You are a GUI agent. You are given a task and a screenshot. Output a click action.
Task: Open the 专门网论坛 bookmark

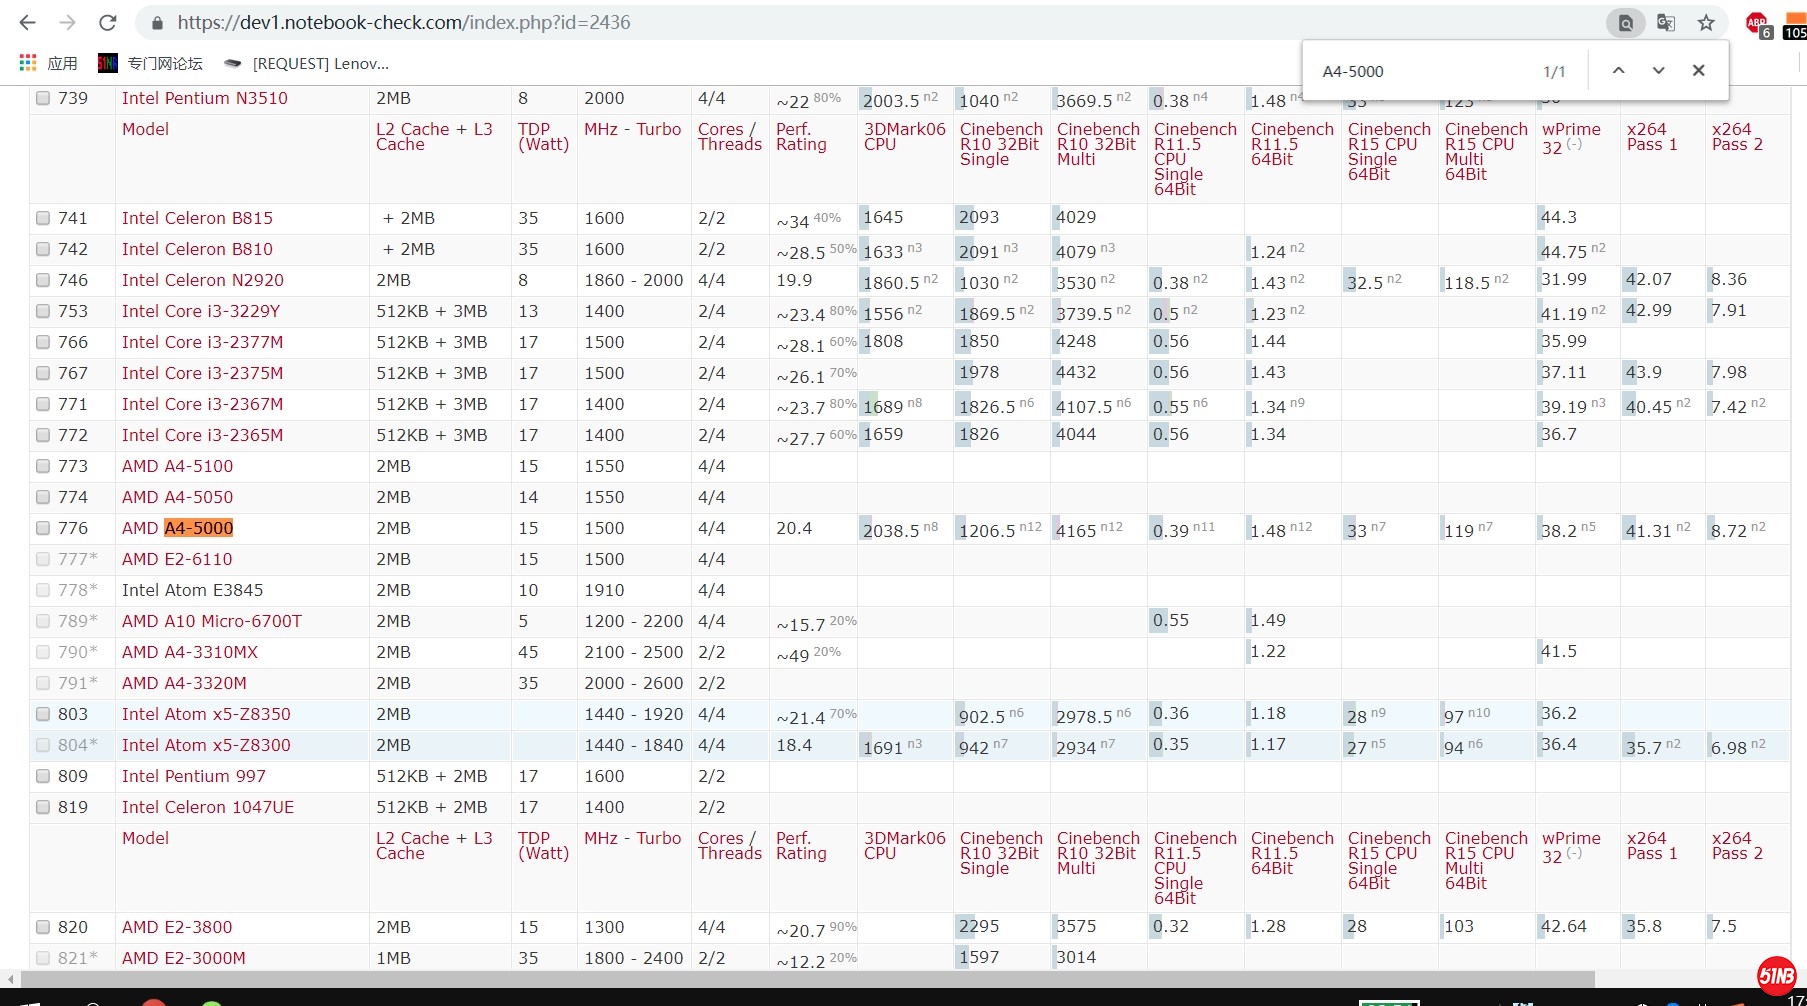pyautogui.click(x=150, y=63)
